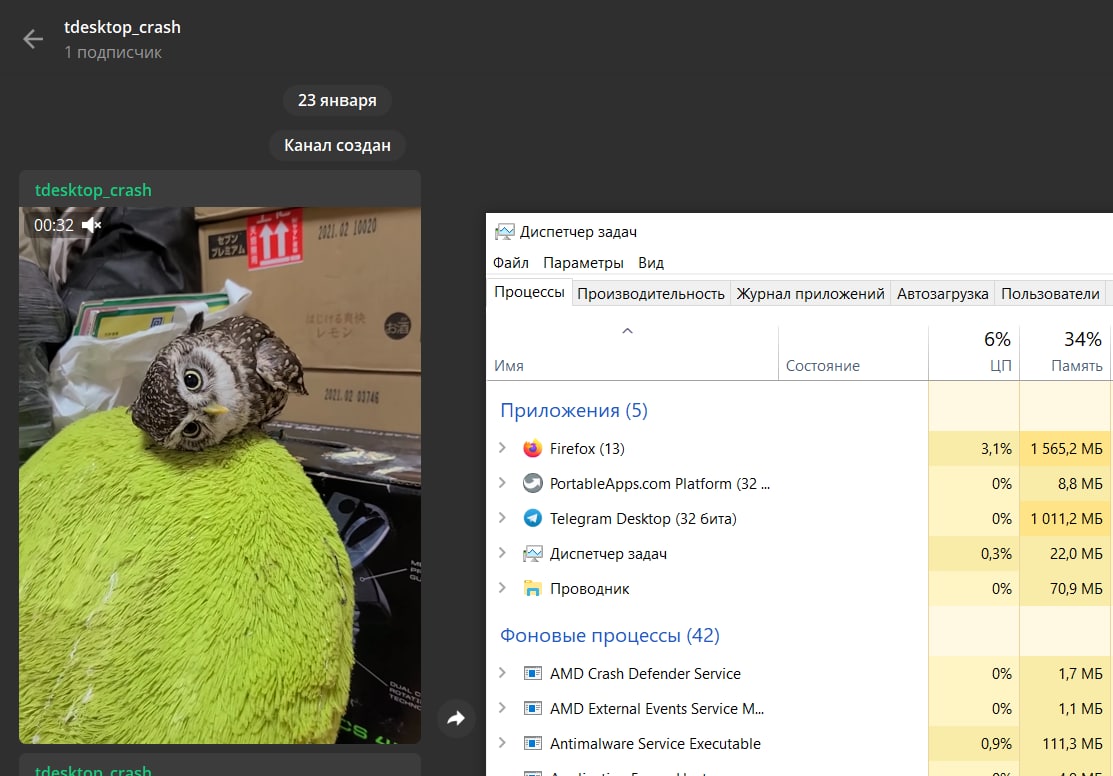
Task: Switch to the Производительность tab
Action: click(651, 294)
